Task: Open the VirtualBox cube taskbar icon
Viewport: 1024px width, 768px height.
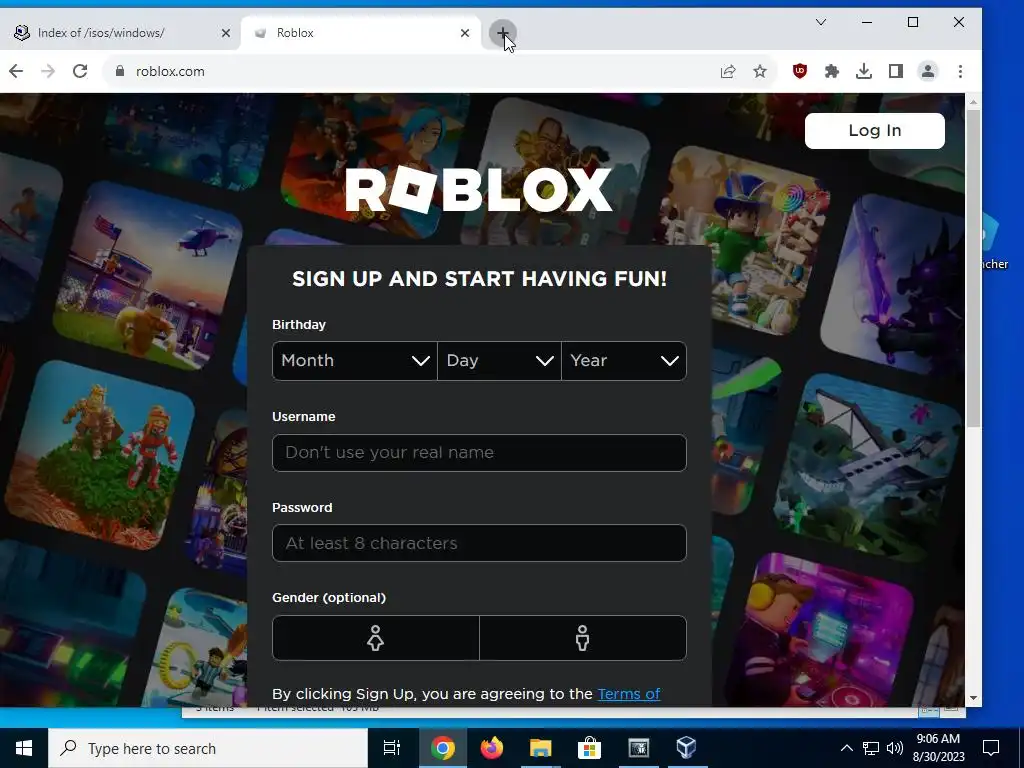Action: 686,748
